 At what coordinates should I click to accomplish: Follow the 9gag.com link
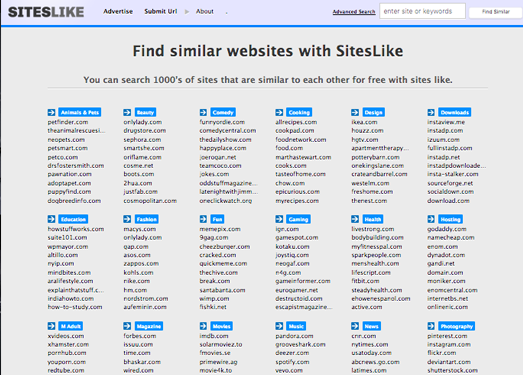click(214, 238)
